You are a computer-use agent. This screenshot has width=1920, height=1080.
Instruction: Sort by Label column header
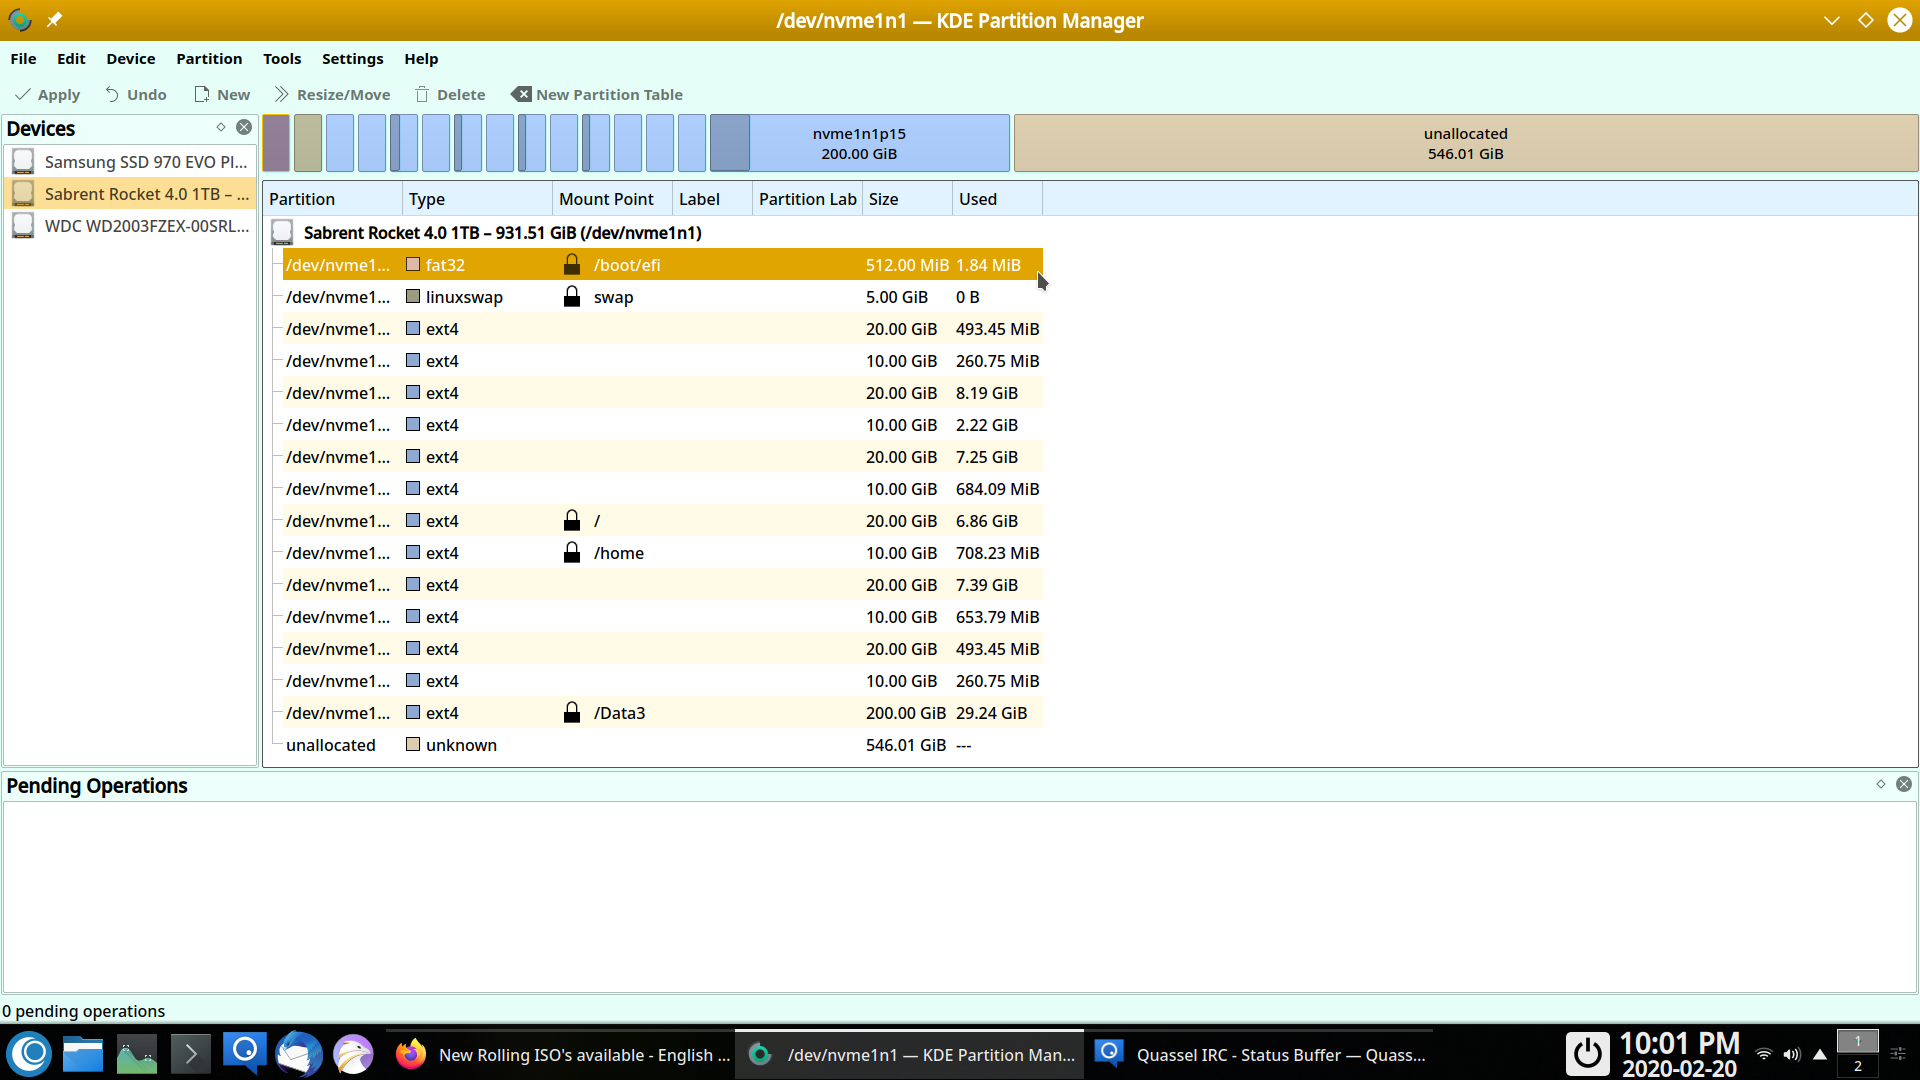click(712, 199)
